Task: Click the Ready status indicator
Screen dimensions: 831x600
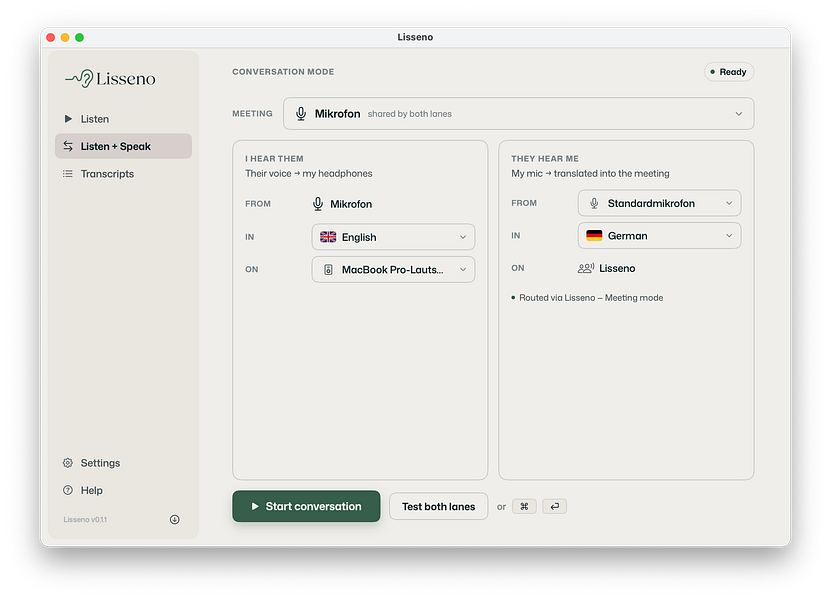Action: click(x=729, y=72)
